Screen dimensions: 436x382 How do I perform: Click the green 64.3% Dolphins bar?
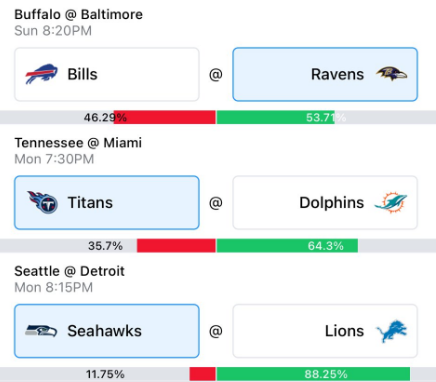287,246
